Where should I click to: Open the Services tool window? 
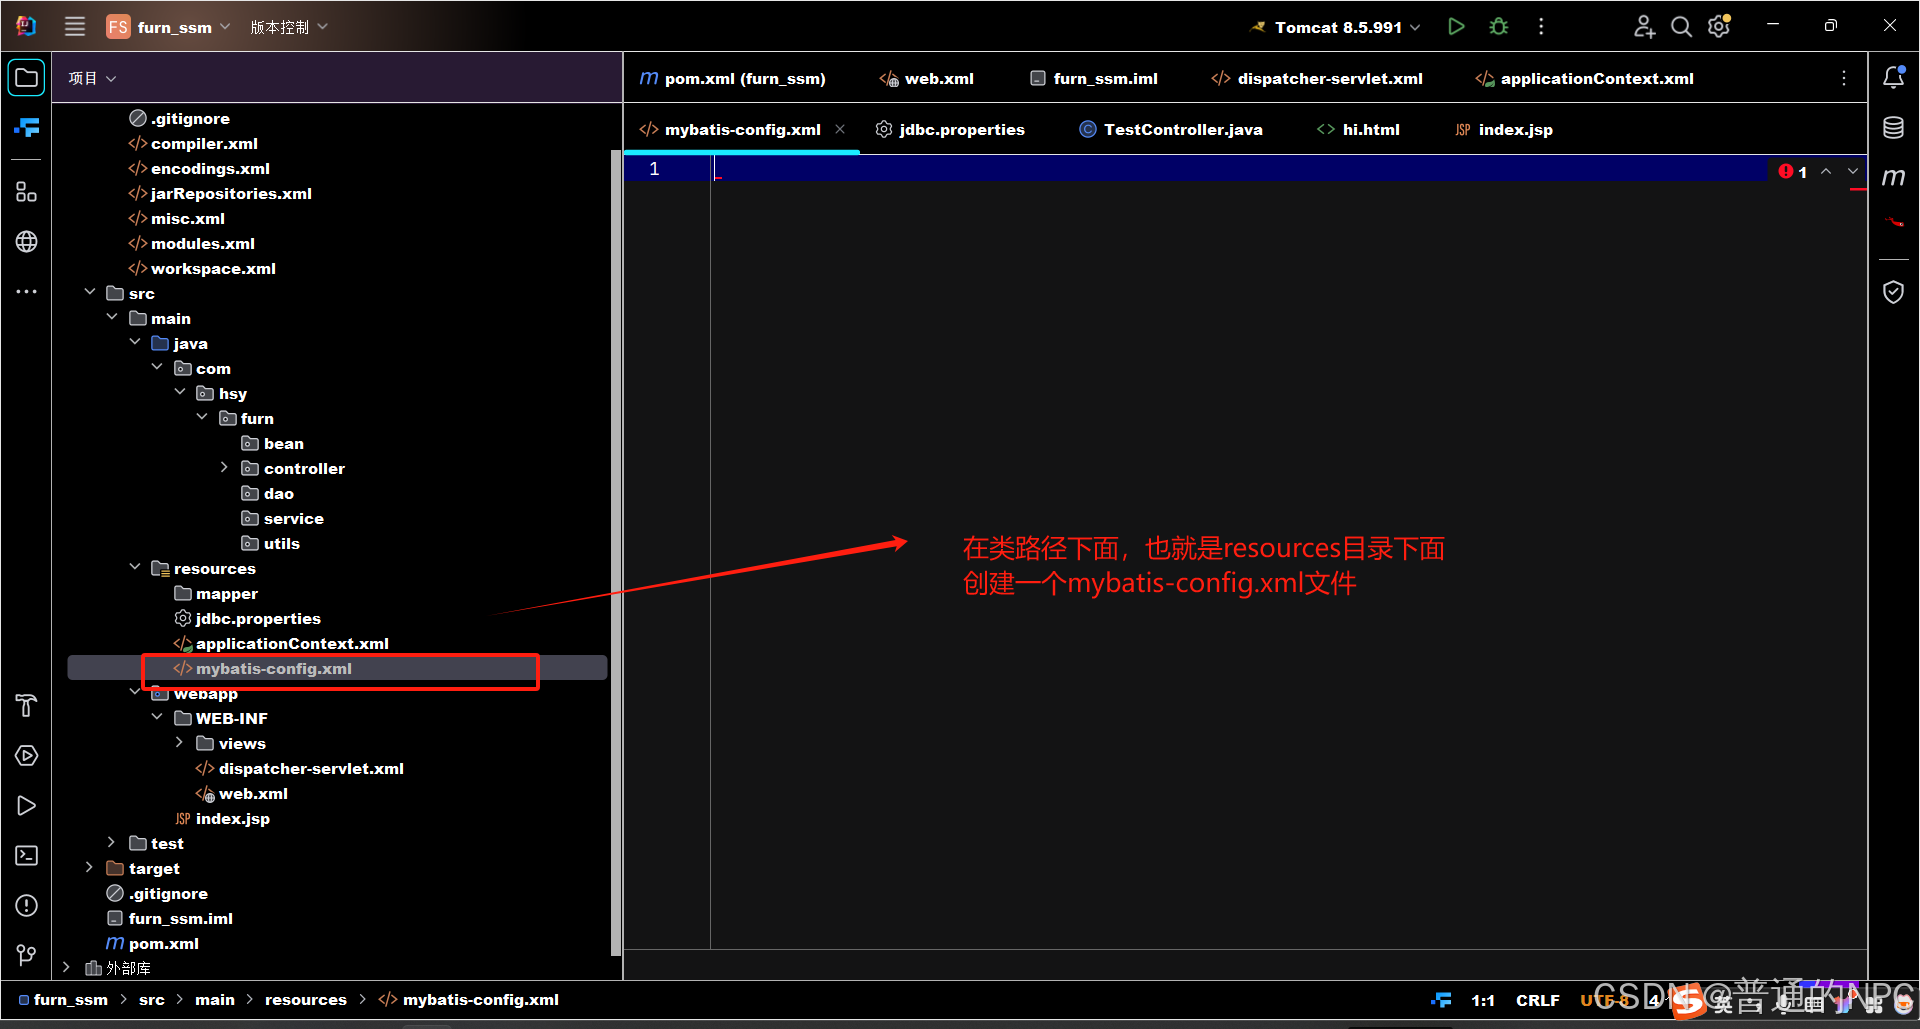tap(27, 756)
